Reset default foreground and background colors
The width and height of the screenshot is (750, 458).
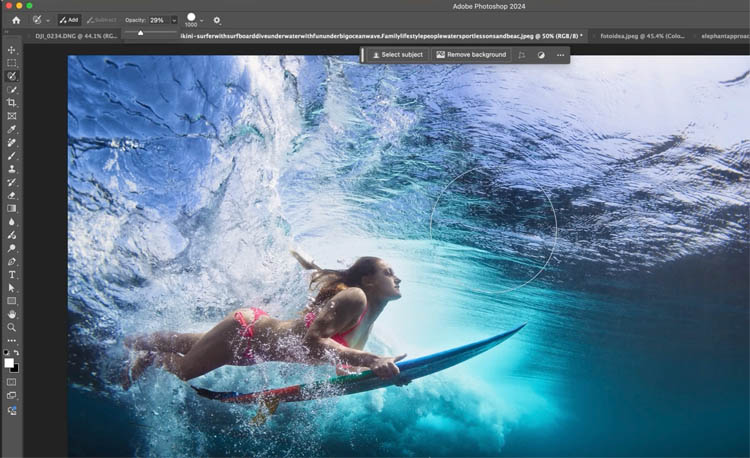6,352
